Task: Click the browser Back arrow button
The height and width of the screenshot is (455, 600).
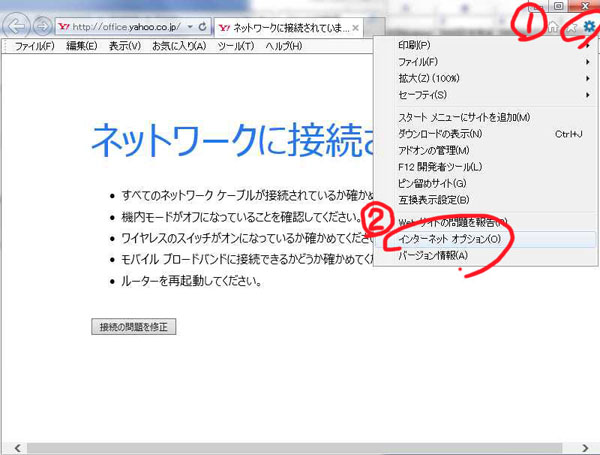Action: click(x=16, y=26)
